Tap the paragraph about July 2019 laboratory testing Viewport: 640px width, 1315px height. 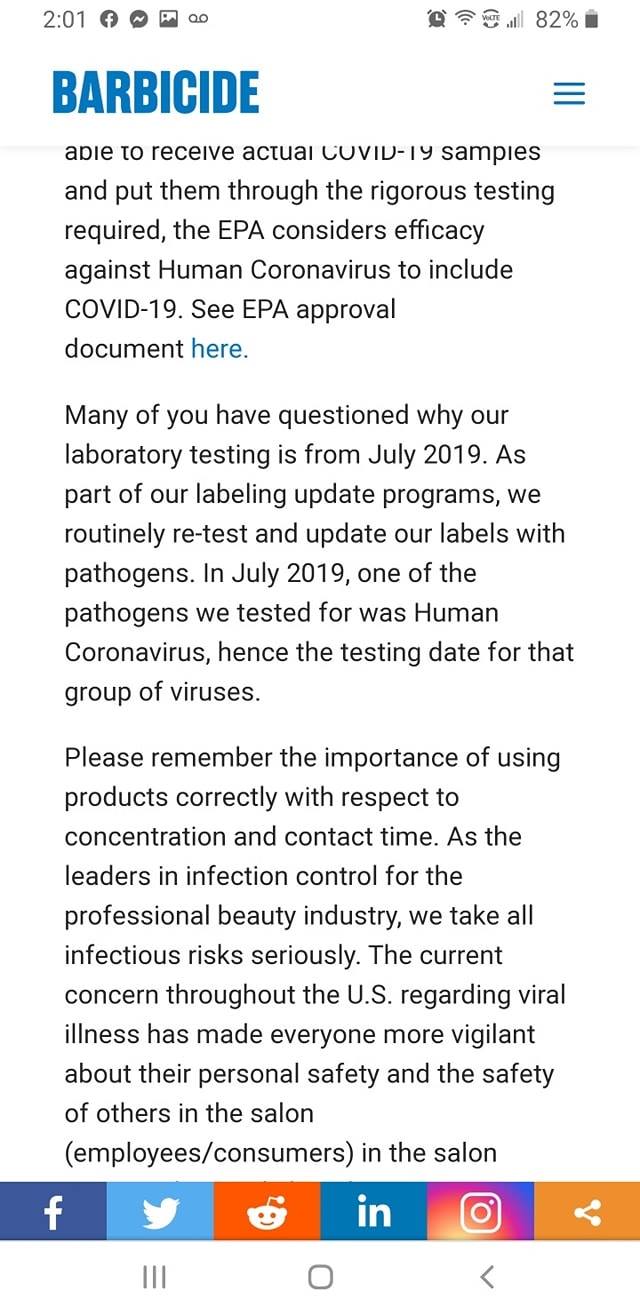coord(320,553)
